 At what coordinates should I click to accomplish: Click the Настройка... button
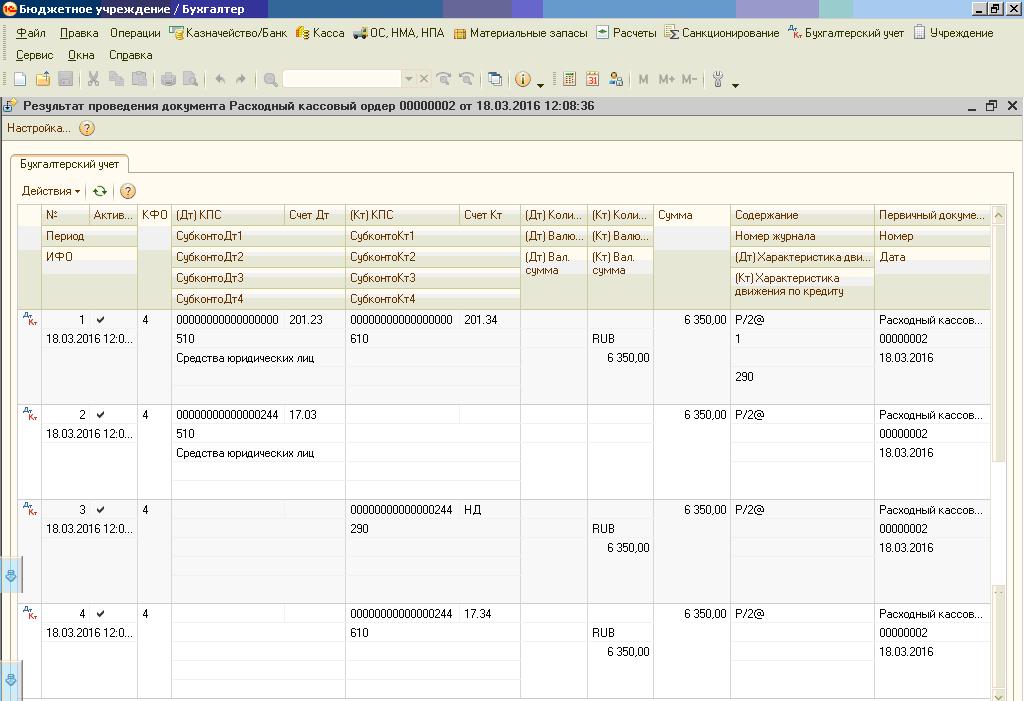[x=39, y=128]
